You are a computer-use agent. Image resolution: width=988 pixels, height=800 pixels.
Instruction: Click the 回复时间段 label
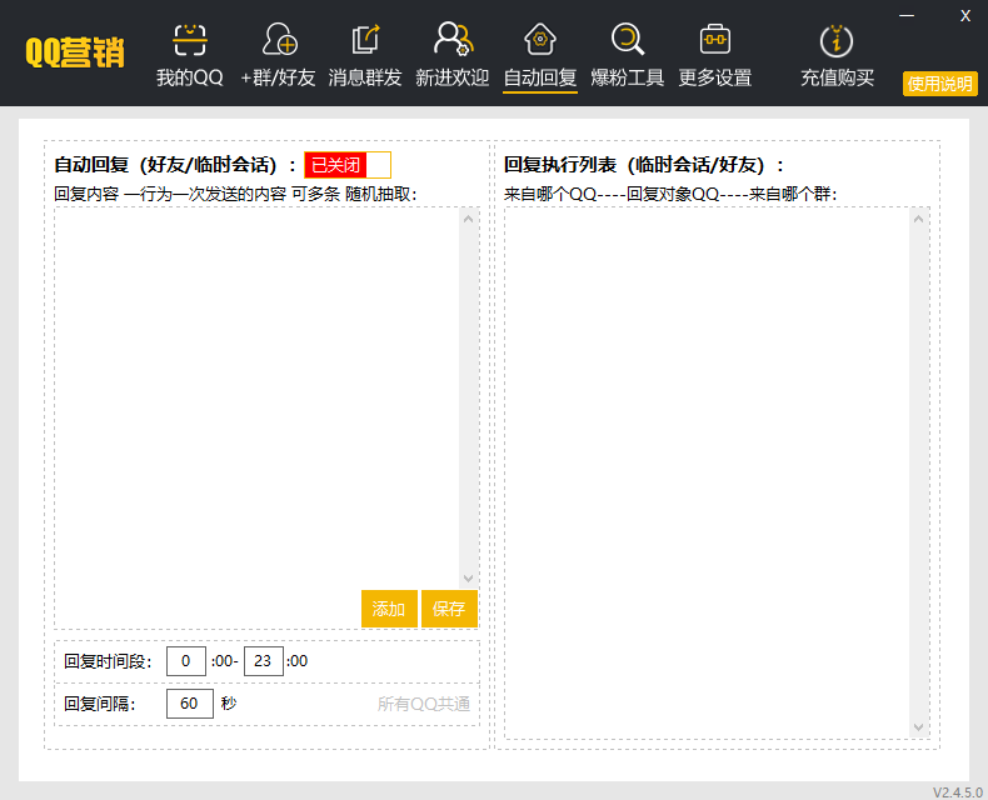click(108, 661)
